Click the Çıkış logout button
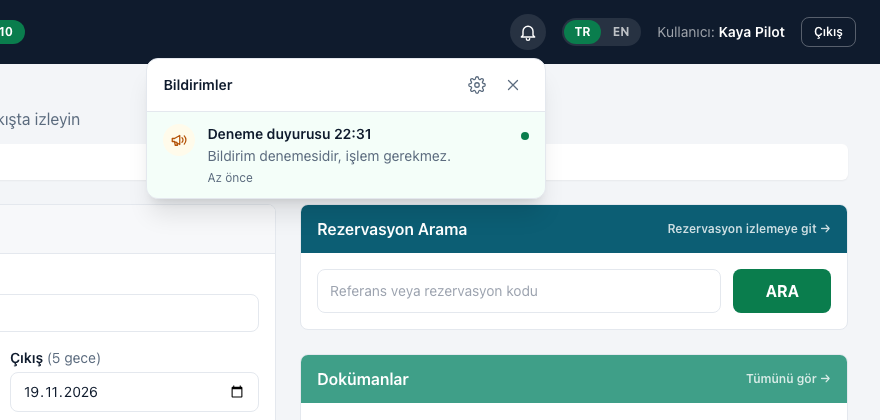Image resolution: width=880 pixels, height=420 pixels. click(828, 32)
